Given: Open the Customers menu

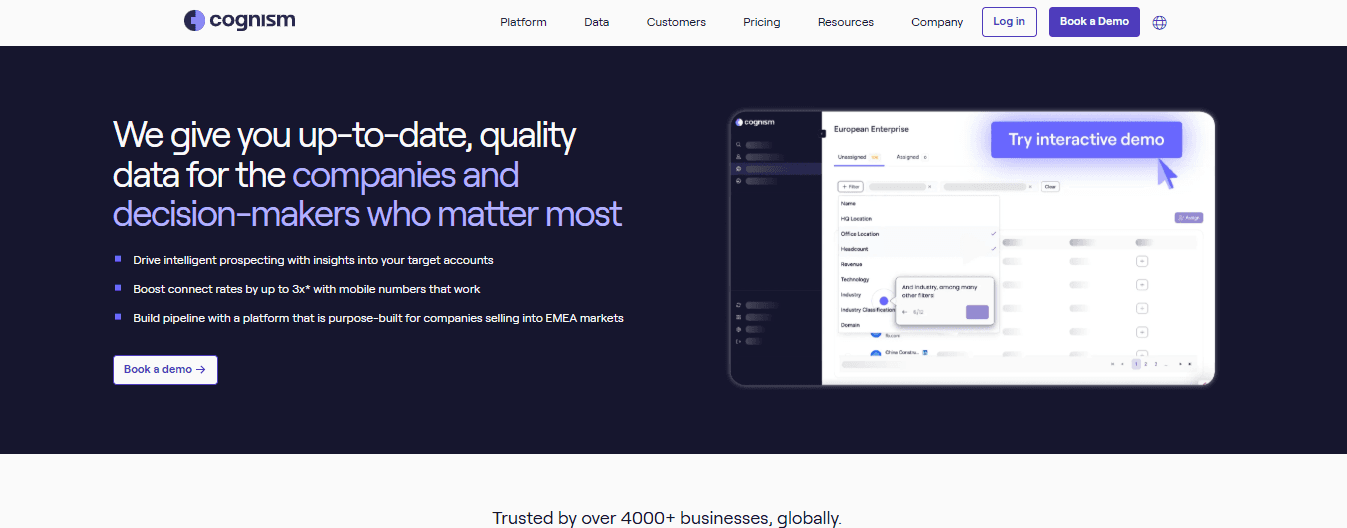Looking at the screenshot, I should pyautogui.click(x=676, y=22).
